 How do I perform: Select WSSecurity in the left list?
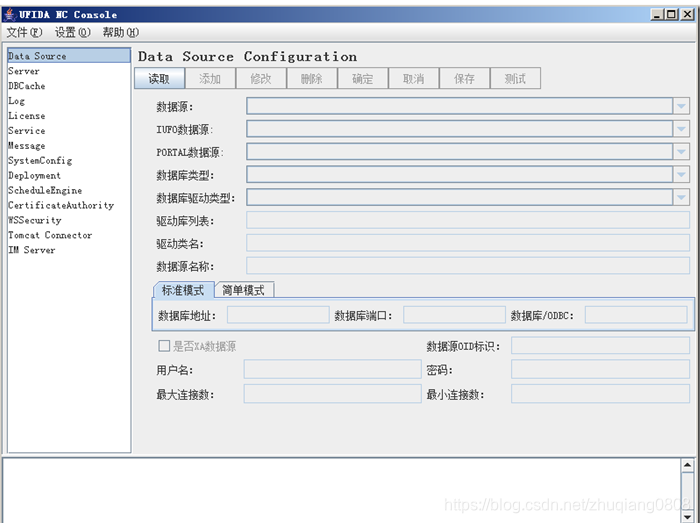[69, 220]
